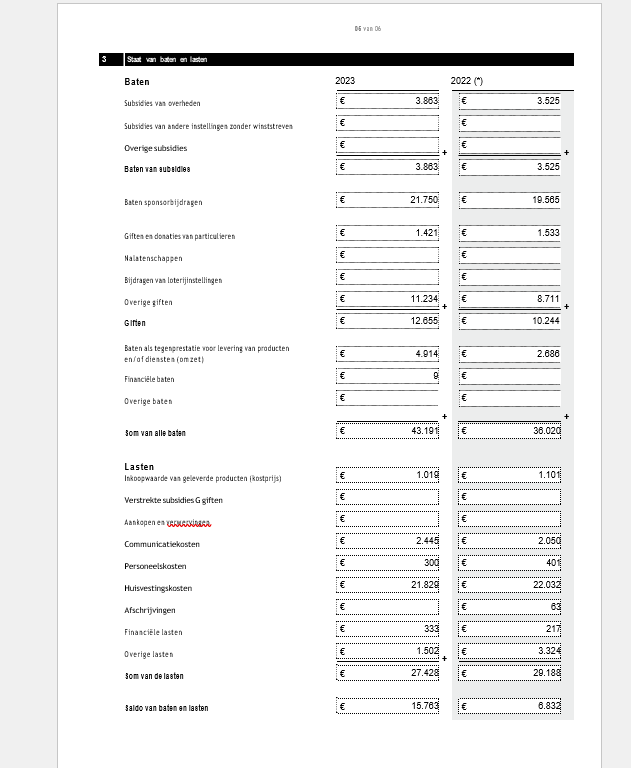Click the 2022 Inkoopwaarde van geleverde producten field
631x768 pixels.
coord(510,475)
